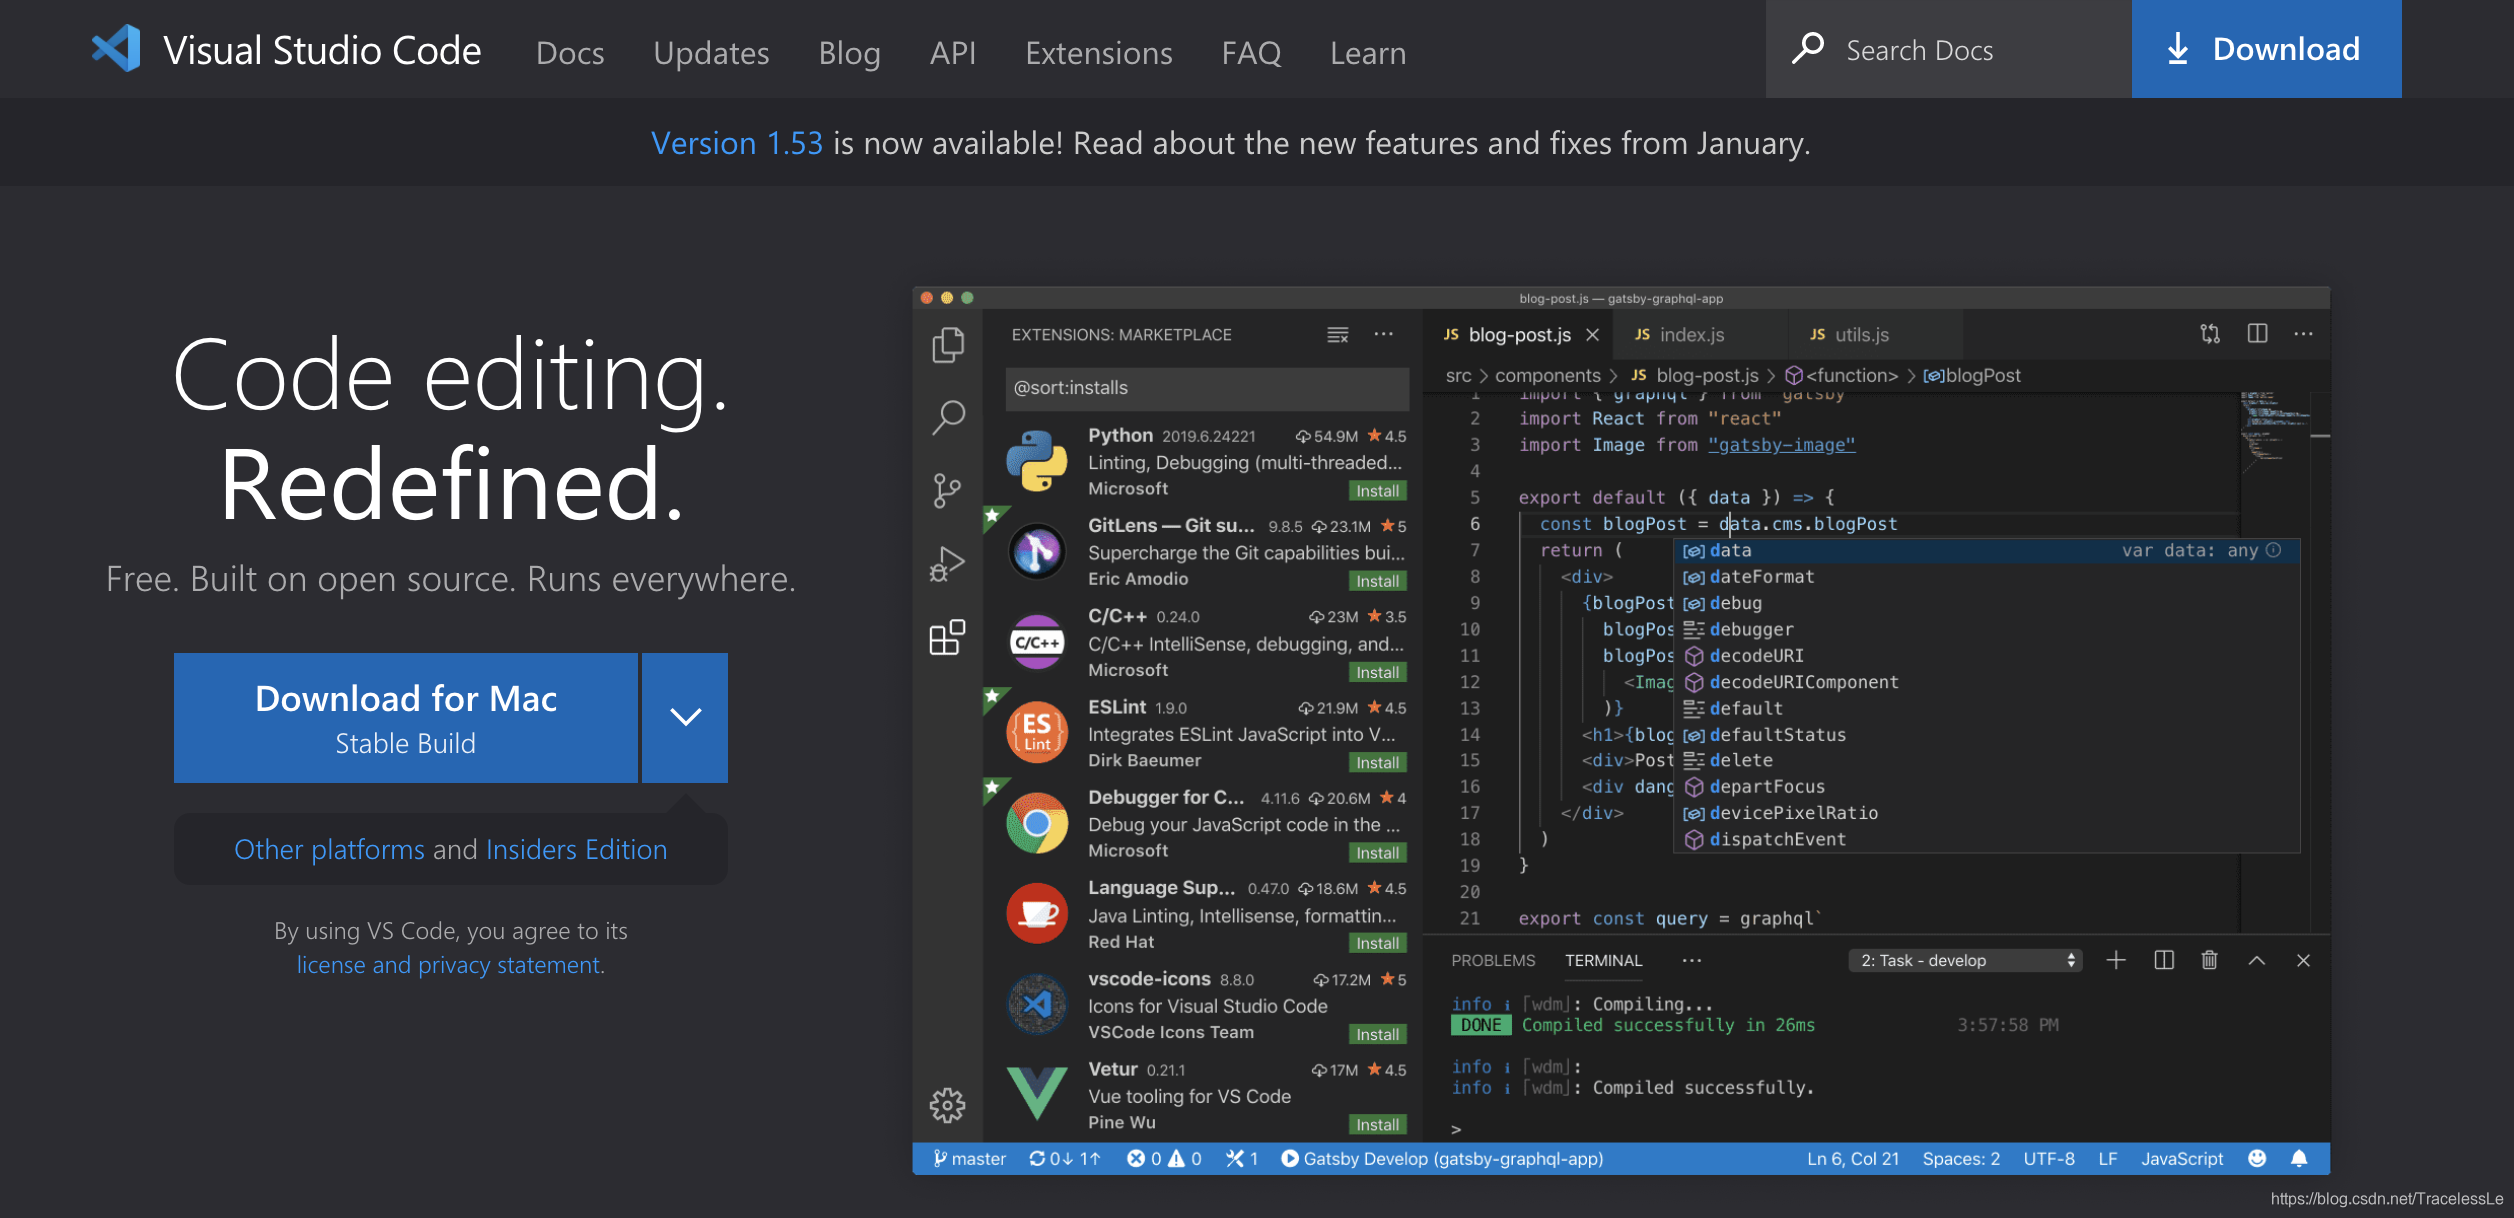2514x1218 pixels.
Task: Open the Blog menu item
Action: coord(849,52)
